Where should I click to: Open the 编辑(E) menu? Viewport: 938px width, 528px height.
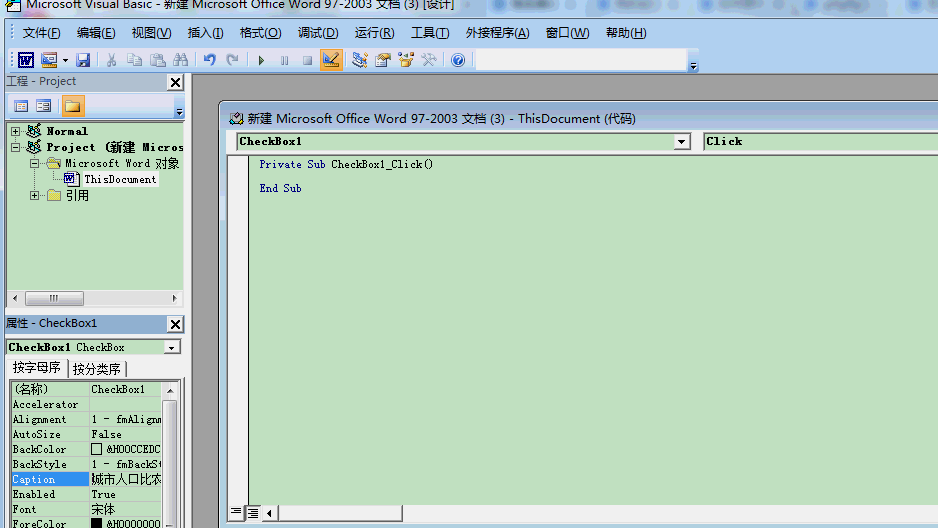[96, 33]
